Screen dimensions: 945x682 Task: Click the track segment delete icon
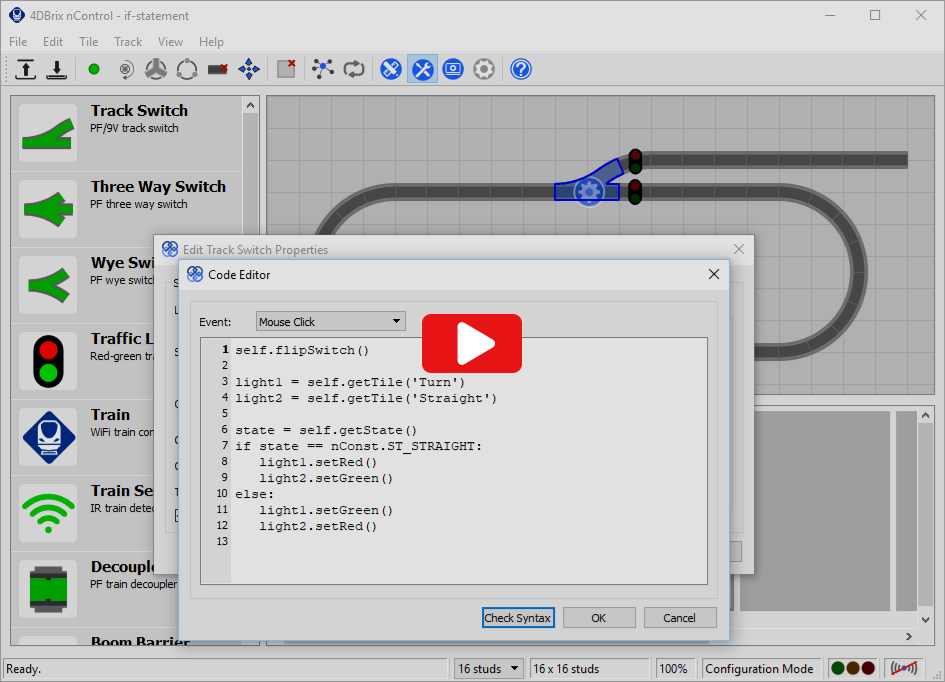pyautogui.click(x=218, y=69)
